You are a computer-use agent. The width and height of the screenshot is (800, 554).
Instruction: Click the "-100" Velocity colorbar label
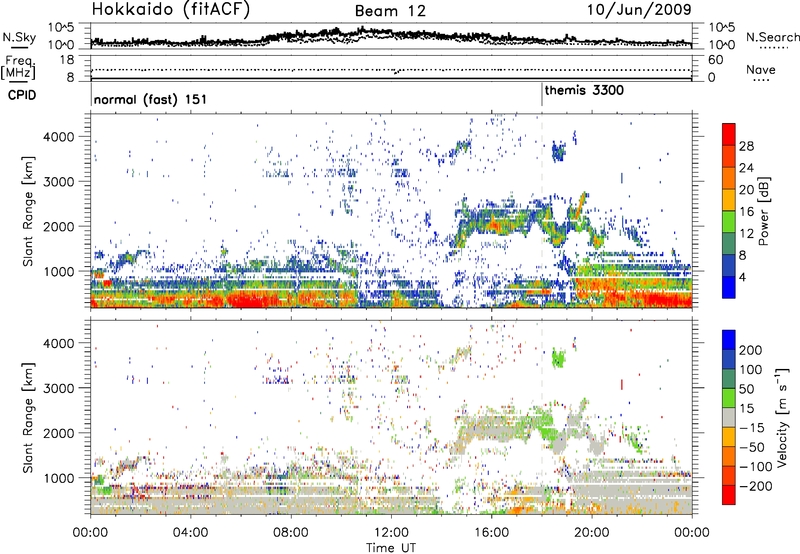coord(756,467)
